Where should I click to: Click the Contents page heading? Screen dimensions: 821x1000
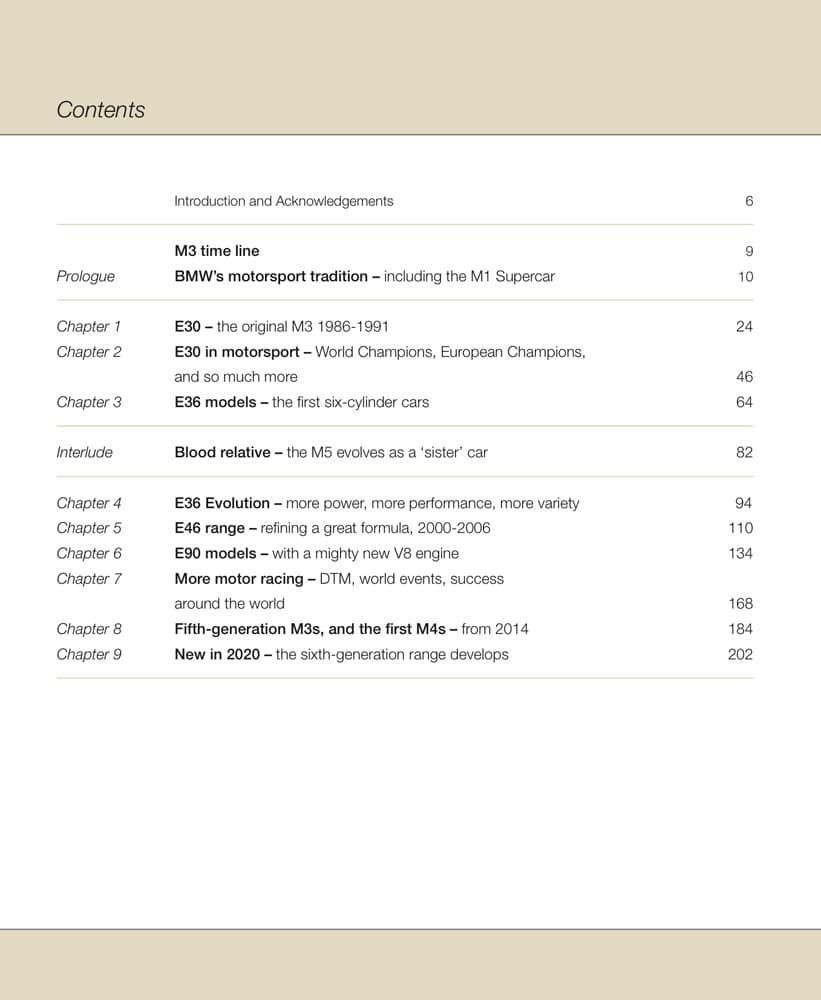pos(100,110)
